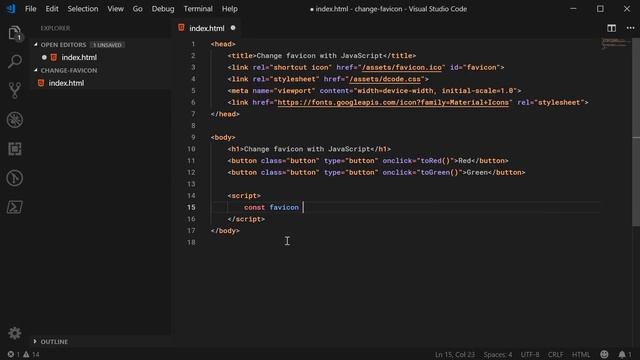The image size is (640, 360).
Task: Click the EXPLORER panel title
Action: coord(55,28)
